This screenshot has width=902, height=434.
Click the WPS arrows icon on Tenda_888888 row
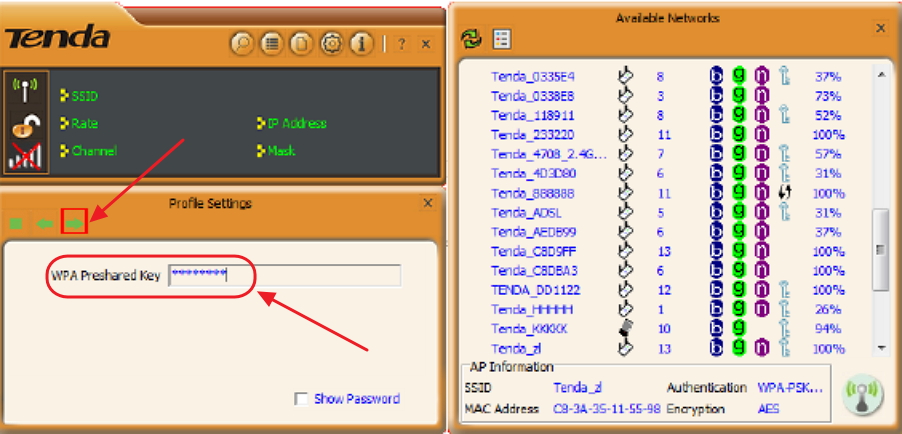tap(785, 193)
